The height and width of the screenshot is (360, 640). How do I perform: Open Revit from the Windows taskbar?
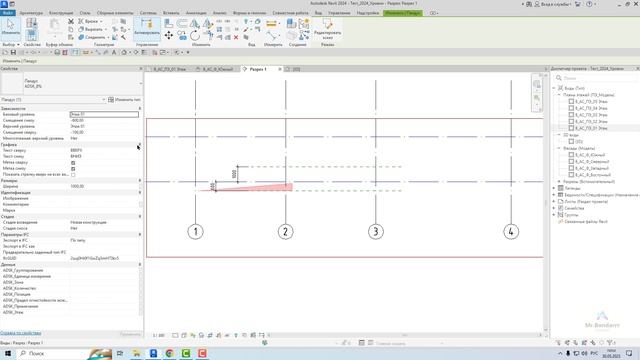[x=153, y=353]
